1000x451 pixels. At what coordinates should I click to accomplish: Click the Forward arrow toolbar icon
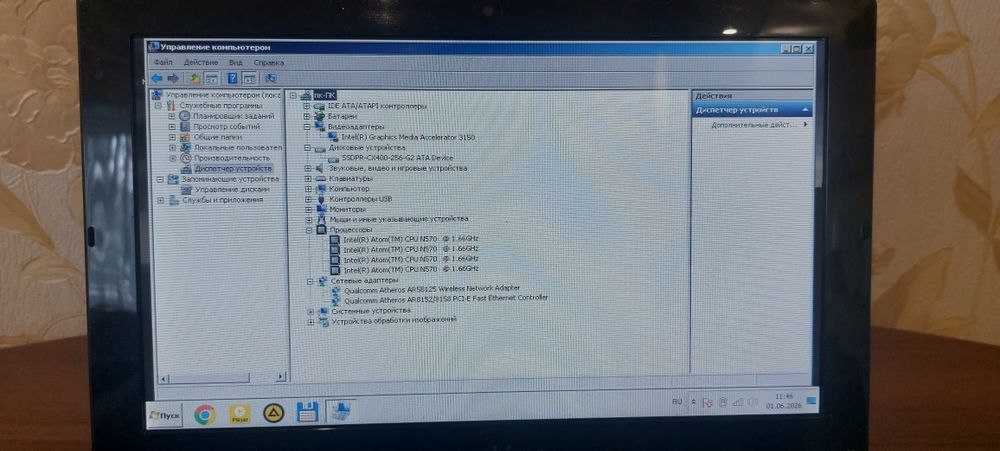(173, 78)
